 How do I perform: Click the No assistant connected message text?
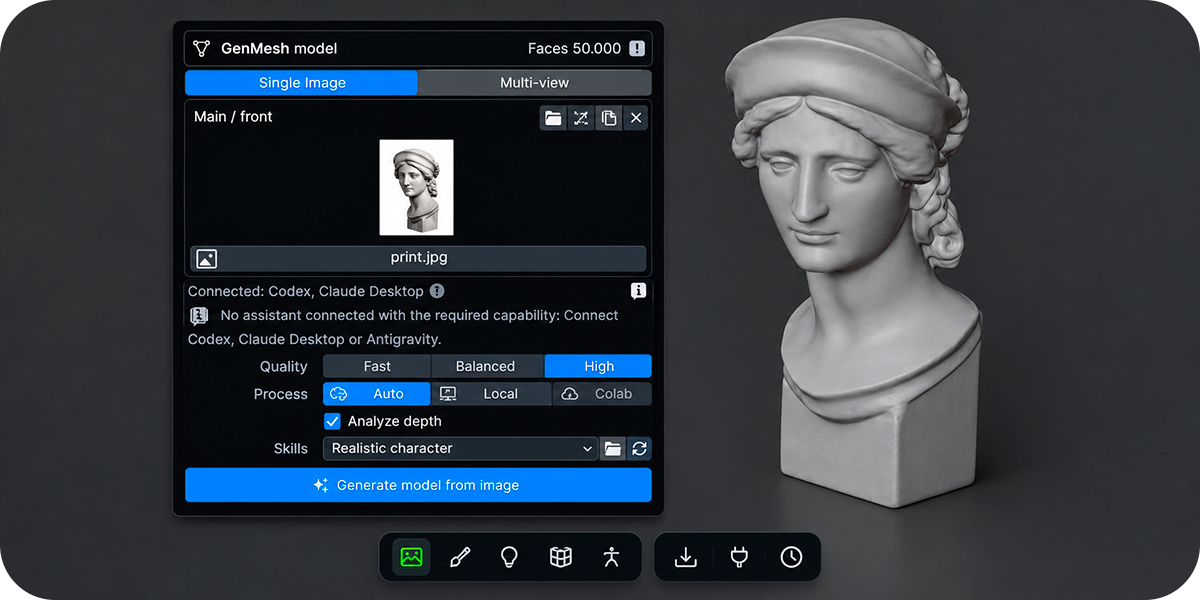tap(403, 327)
